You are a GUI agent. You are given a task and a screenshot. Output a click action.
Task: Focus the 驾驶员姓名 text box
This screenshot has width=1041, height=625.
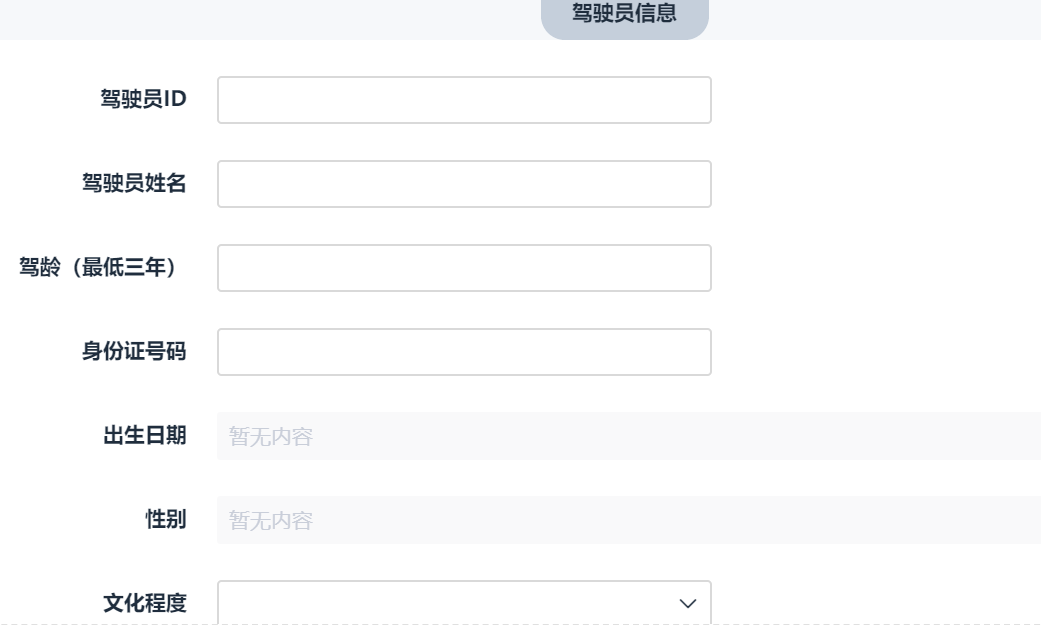click(x=464, y=184)
